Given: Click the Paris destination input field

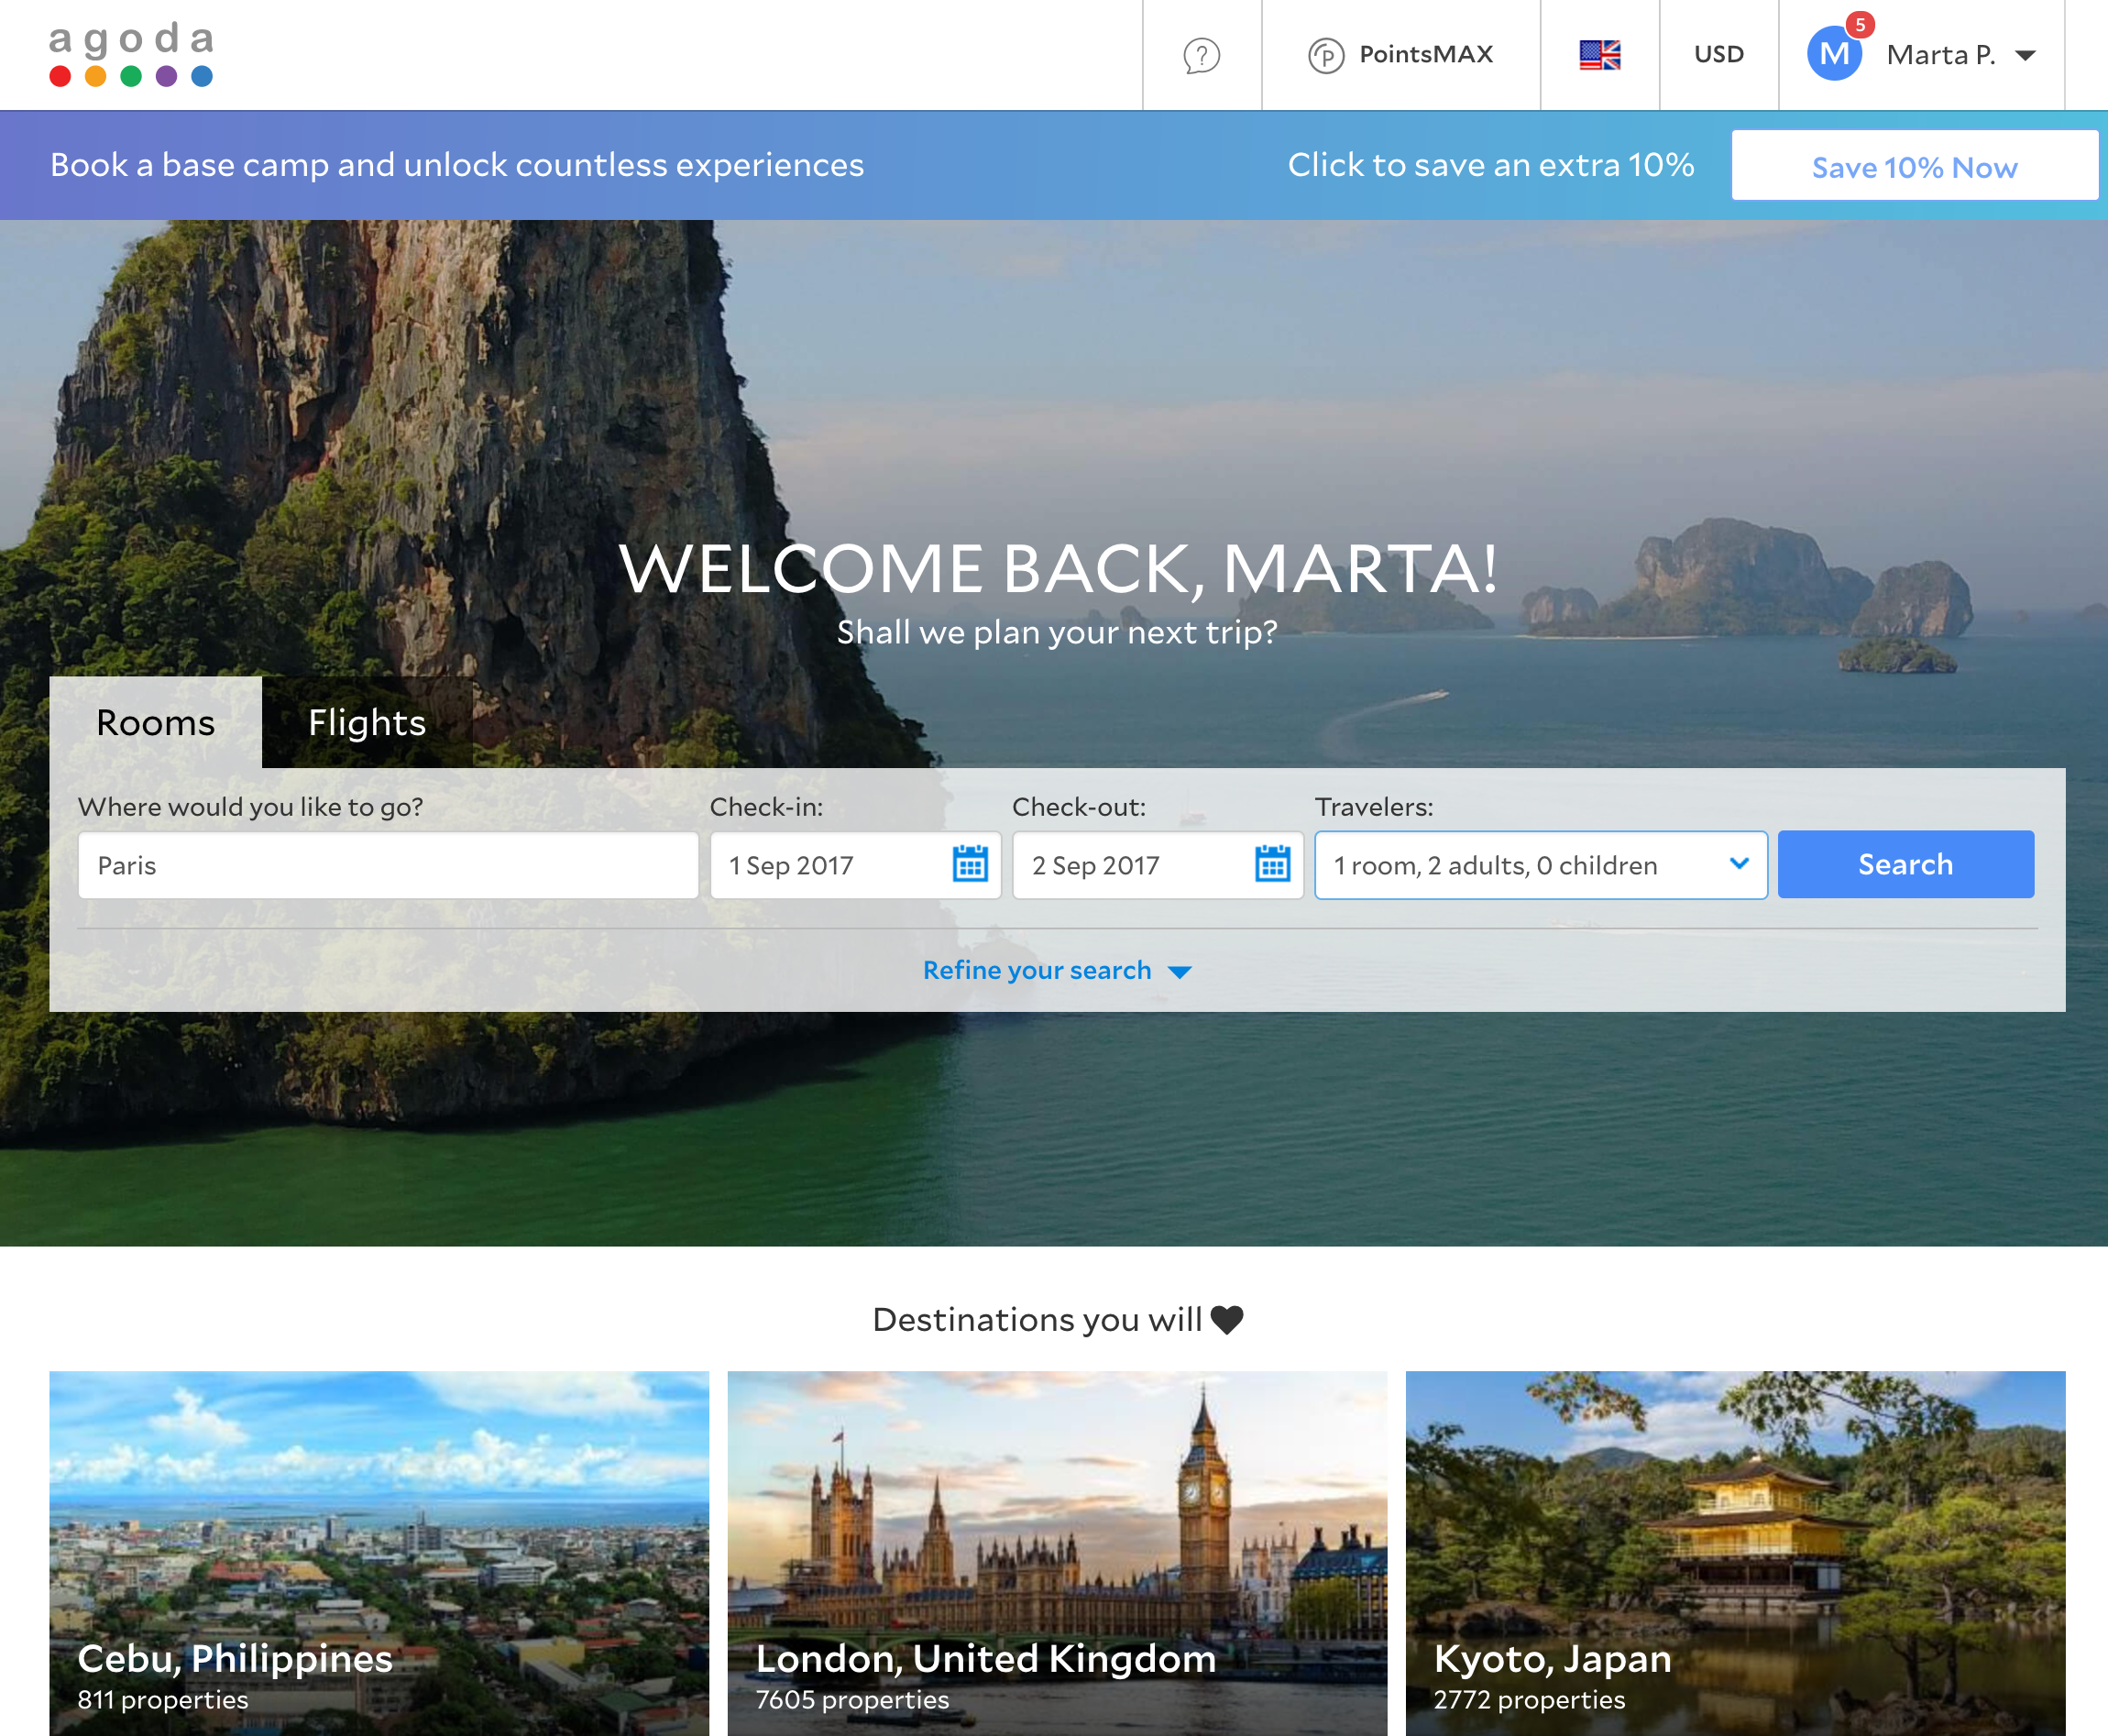Looking at the screenshot, I should pos(388,865).
